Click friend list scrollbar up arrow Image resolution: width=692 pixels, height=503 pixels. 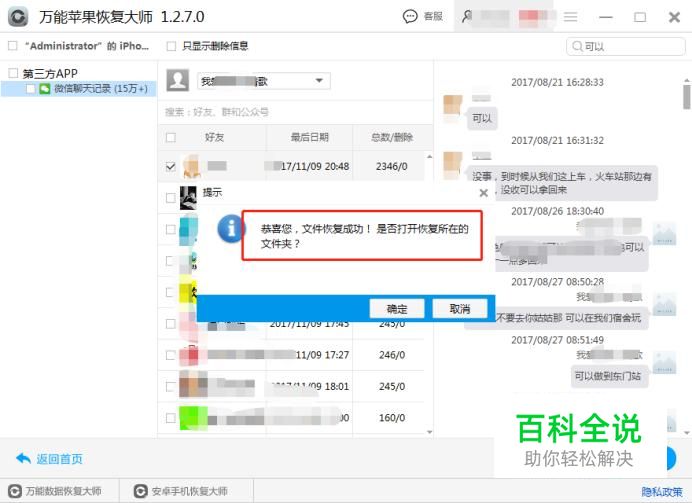pyautogui.click(x=429, y=157)
